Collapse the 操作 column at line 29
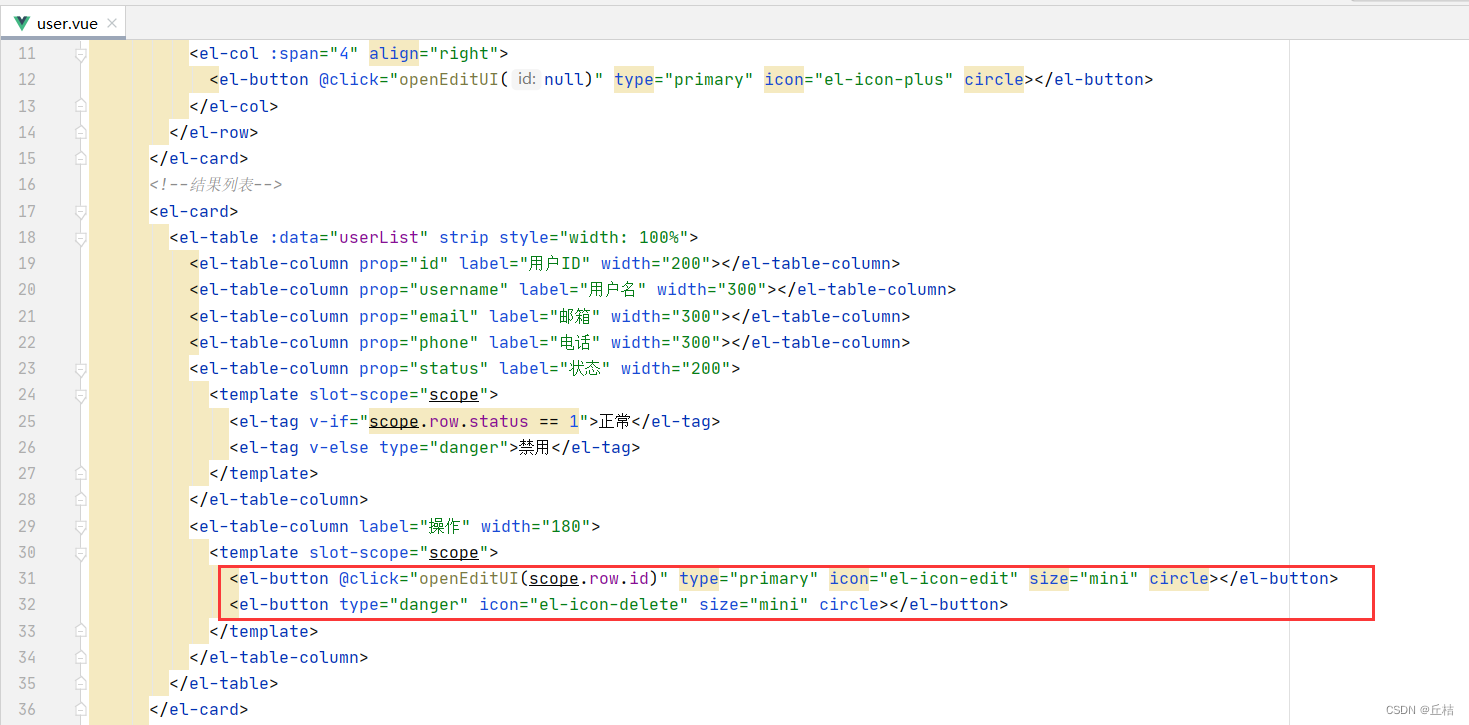Image resolution: width=1469 pixels, height=725 pixels. coord(81,526)
